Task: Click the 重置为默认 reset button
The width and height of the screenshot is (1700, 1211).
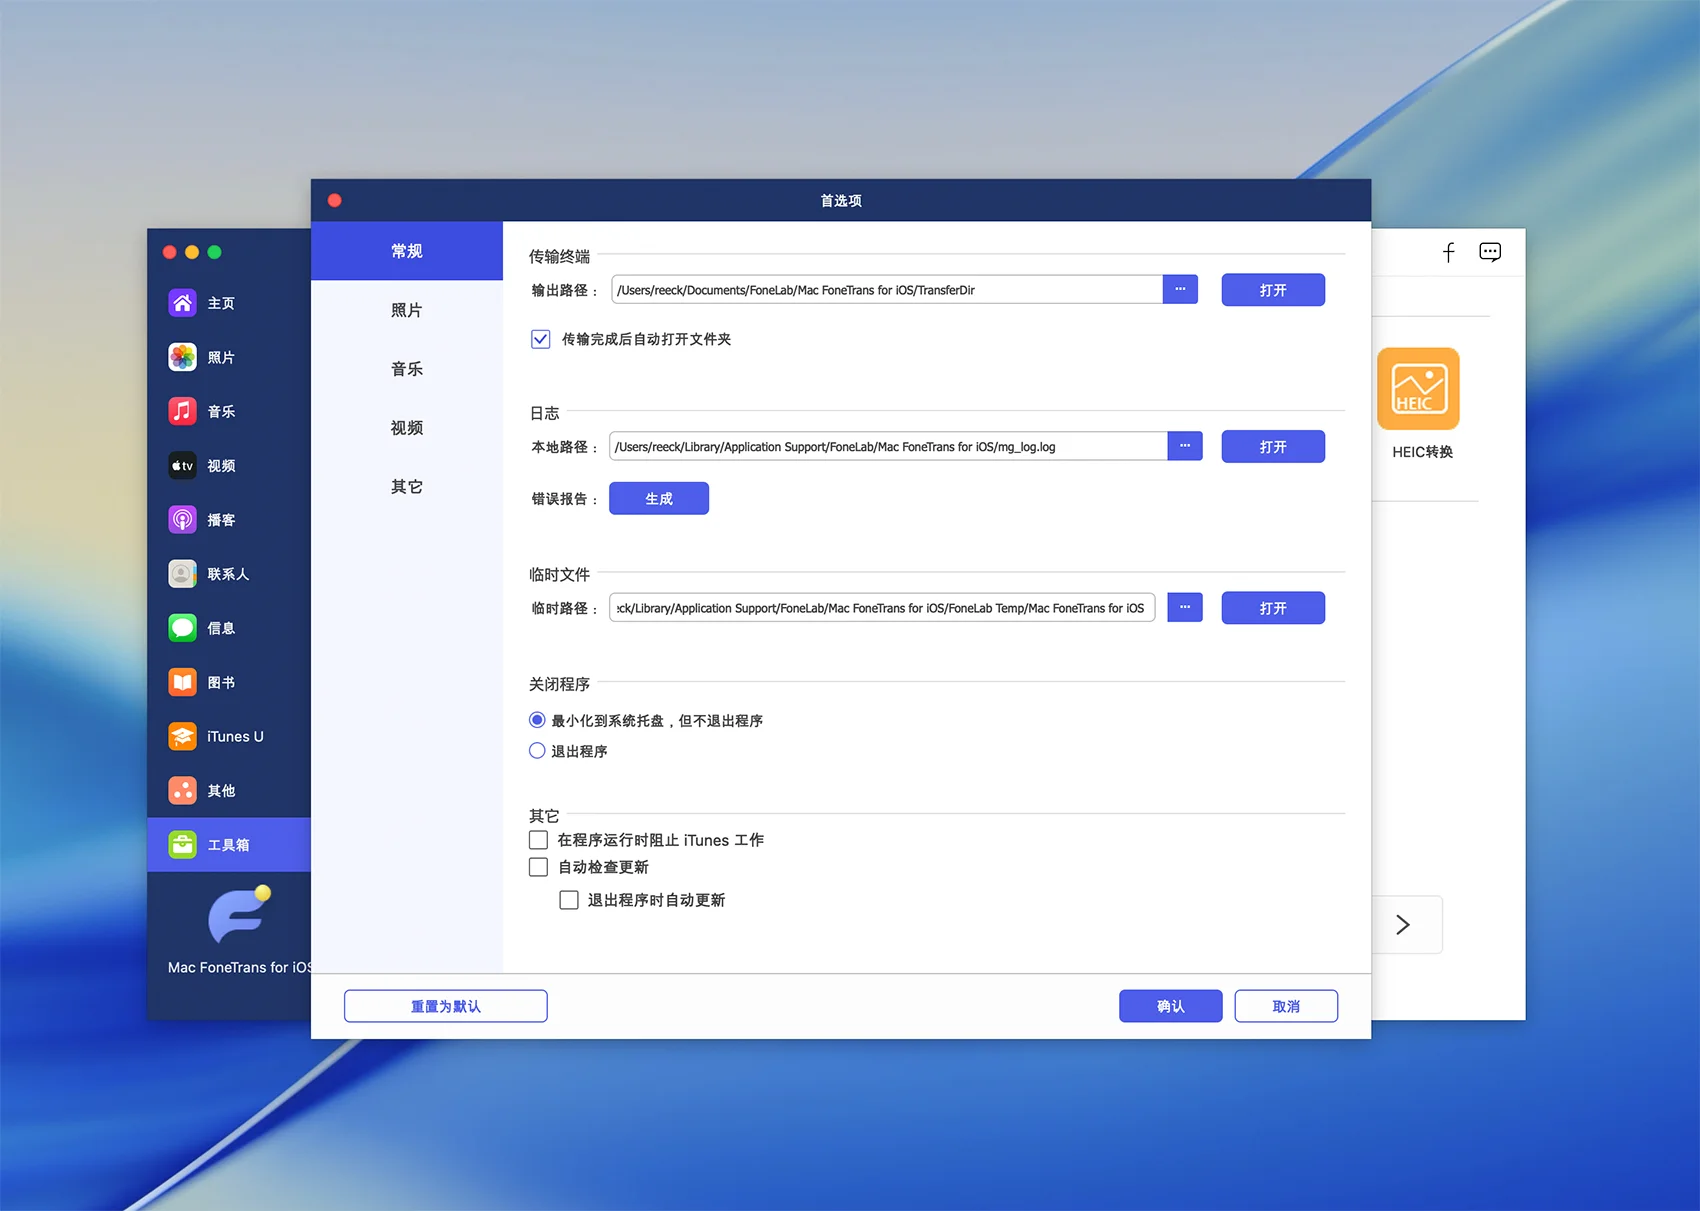Action: tap(445, 1006)
